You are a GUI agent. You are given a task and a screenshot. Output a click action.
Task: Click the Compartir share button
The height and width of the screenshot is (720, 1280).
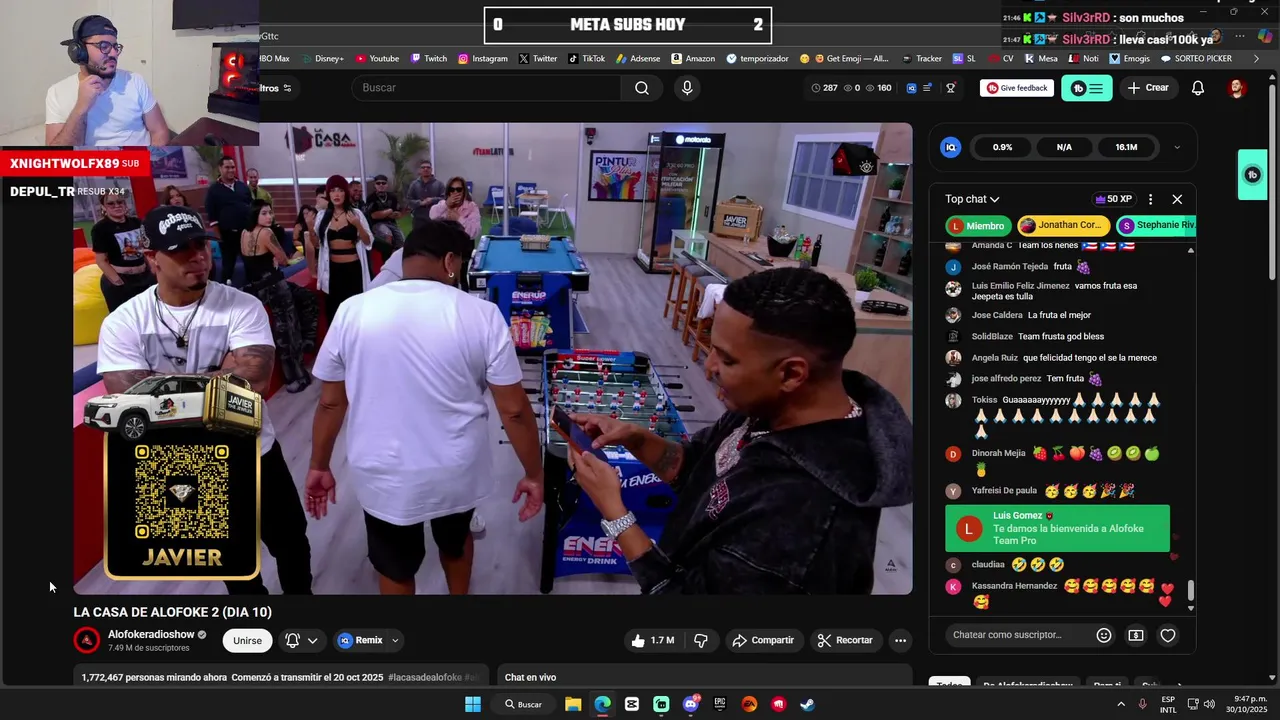[763, 640]
